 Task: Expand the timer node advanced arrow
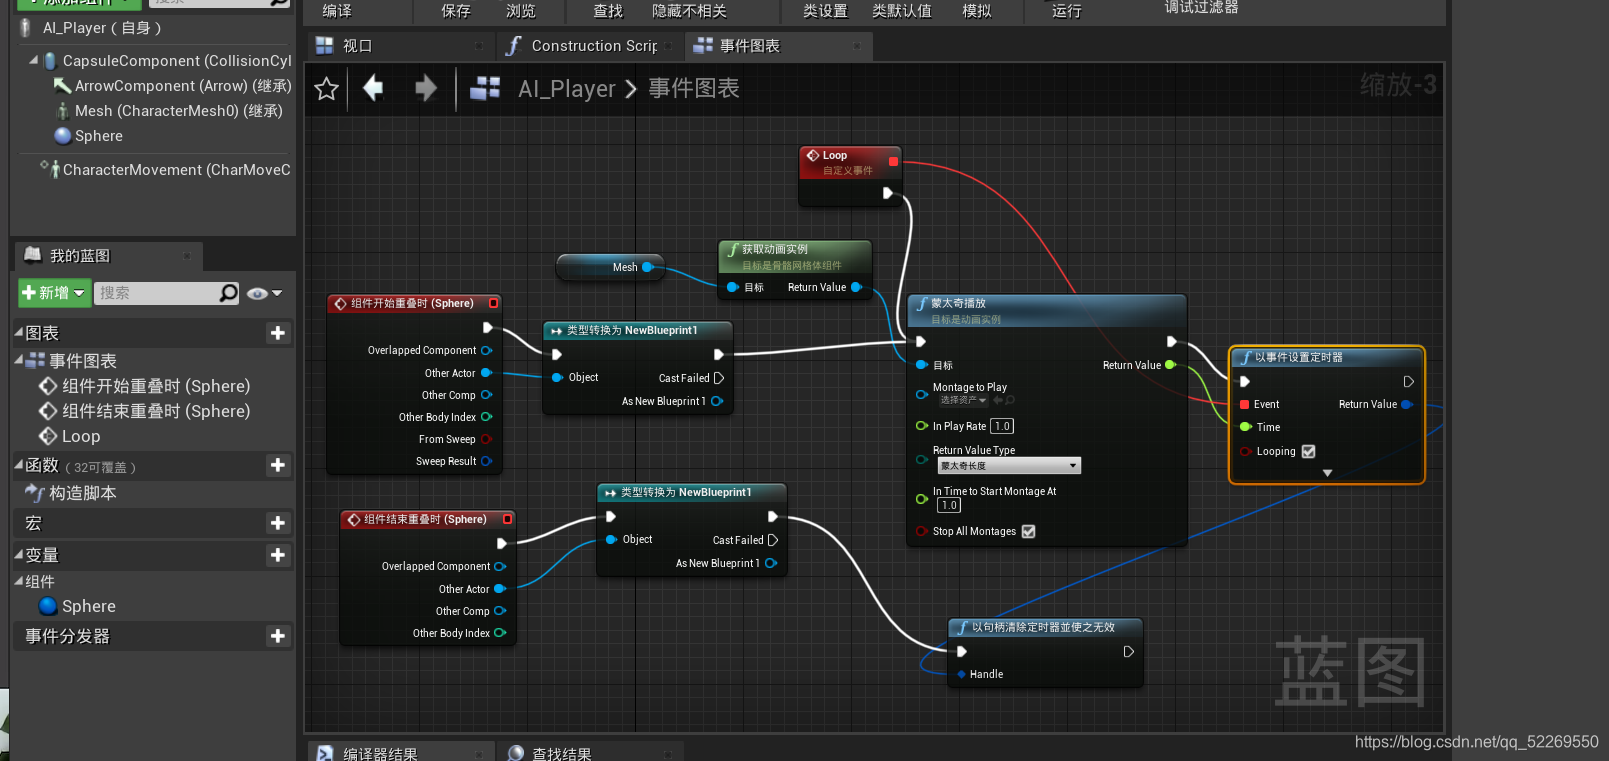(x=1327, y=473)
